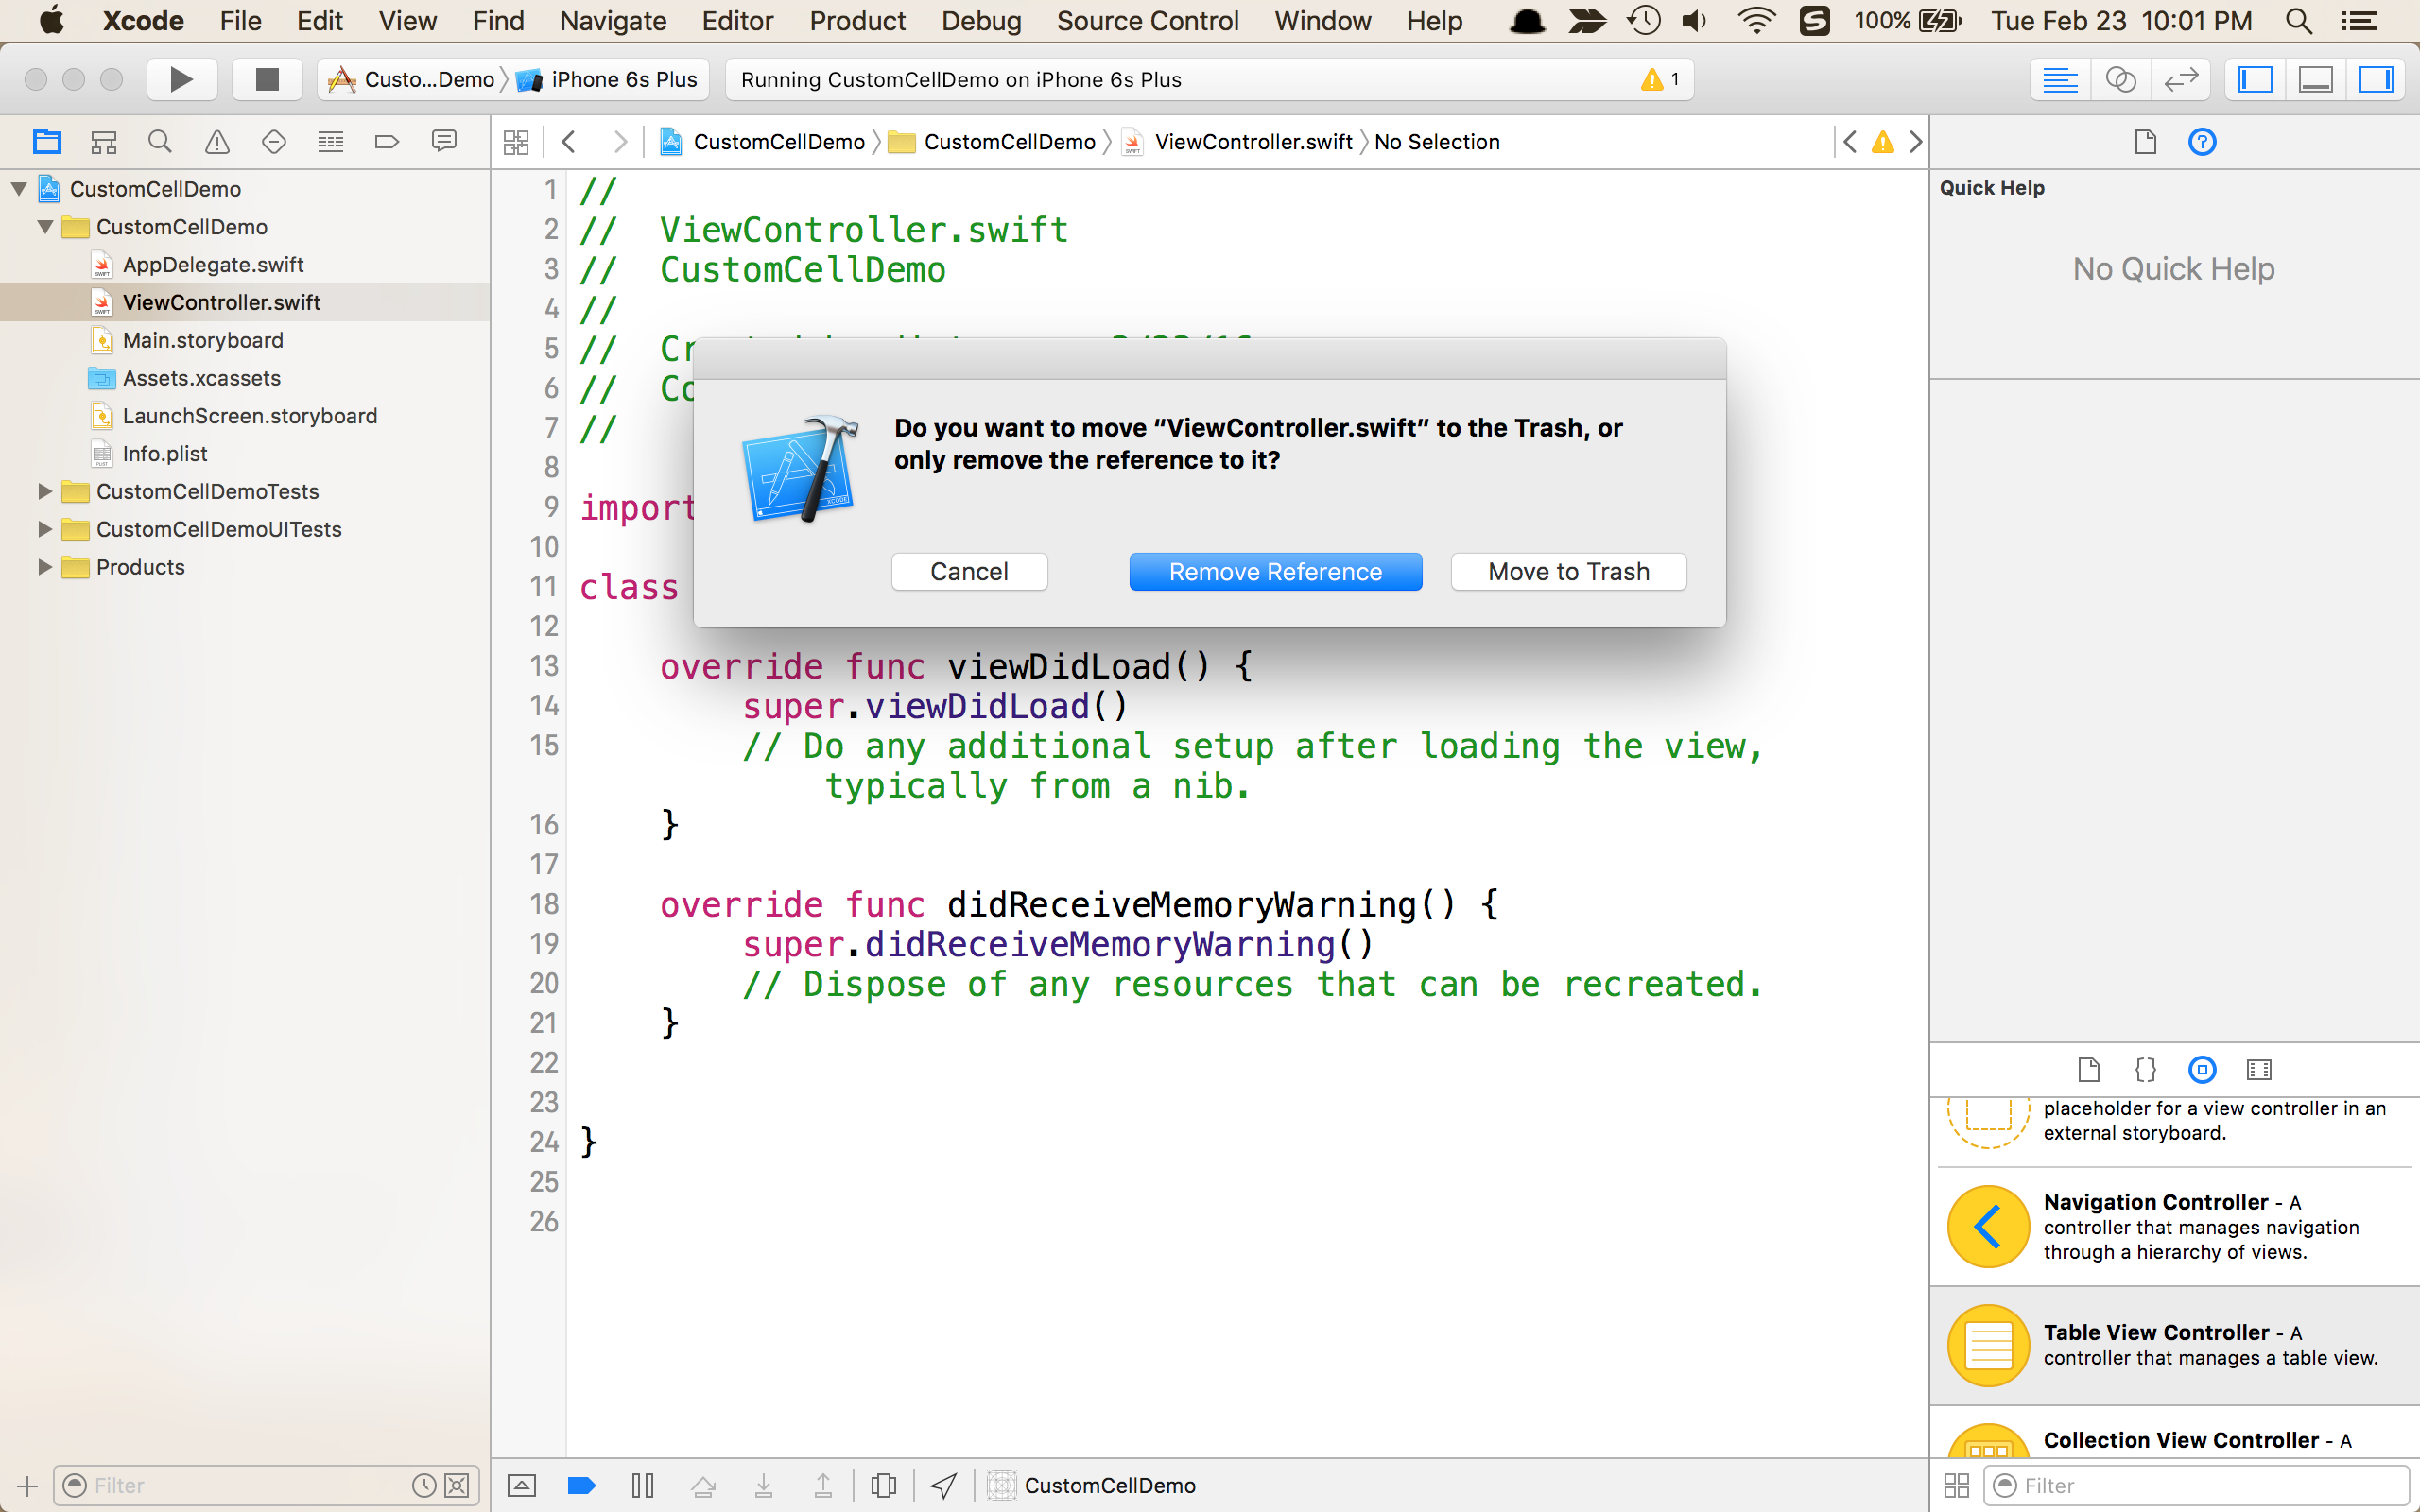
Task: Toggle the Utilities panel visibility
Action: pyautogui.click(x=2376, y=79)
